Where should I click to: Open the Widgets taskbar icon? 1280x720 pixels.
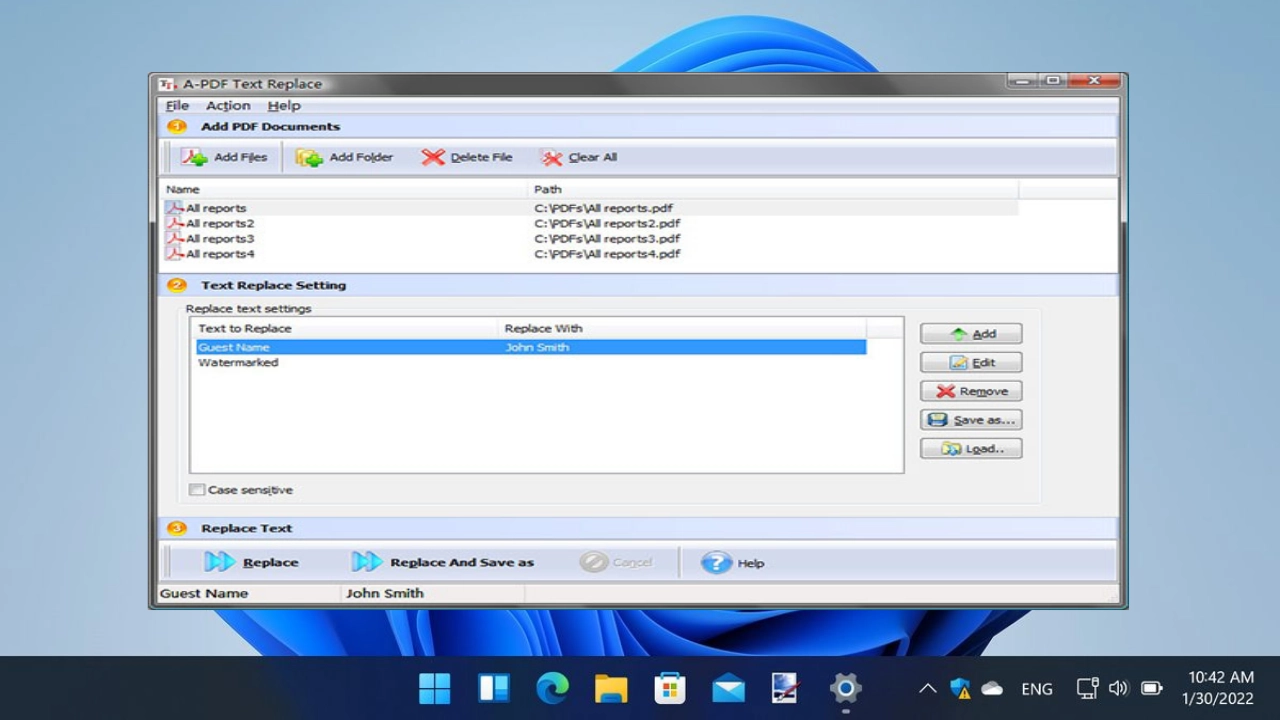[x=494, y=688]
